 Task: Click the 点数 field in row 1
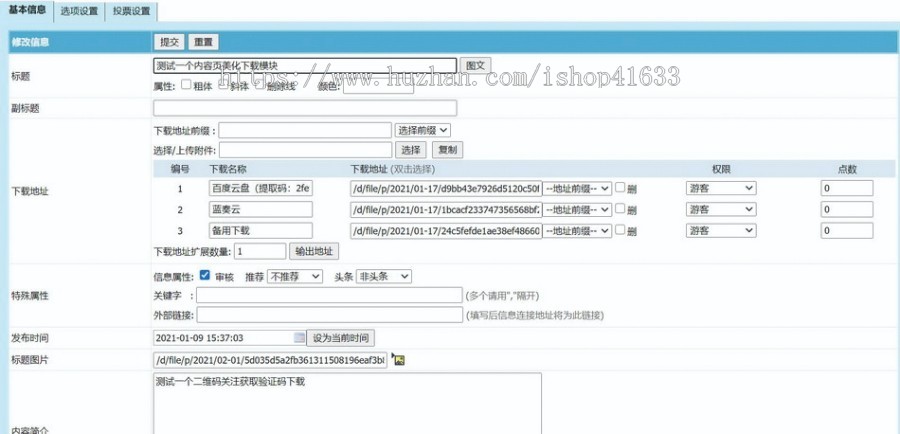point(847,188)
